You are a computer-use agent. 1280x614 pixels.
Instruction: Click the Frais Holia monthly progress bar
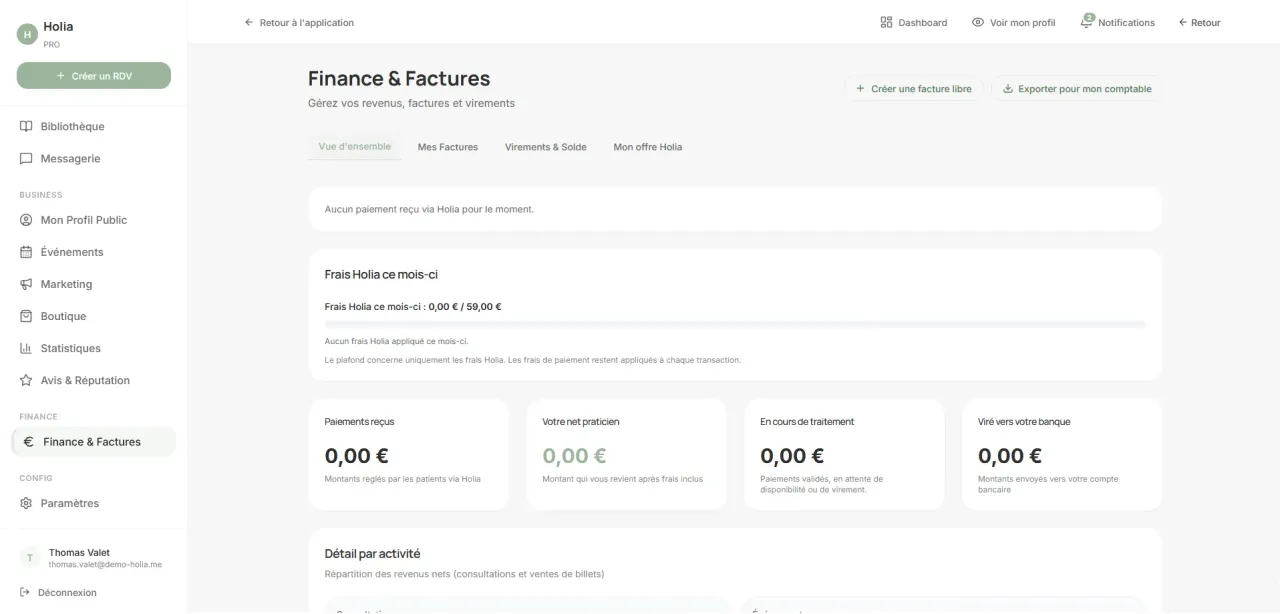click(735, 324)
